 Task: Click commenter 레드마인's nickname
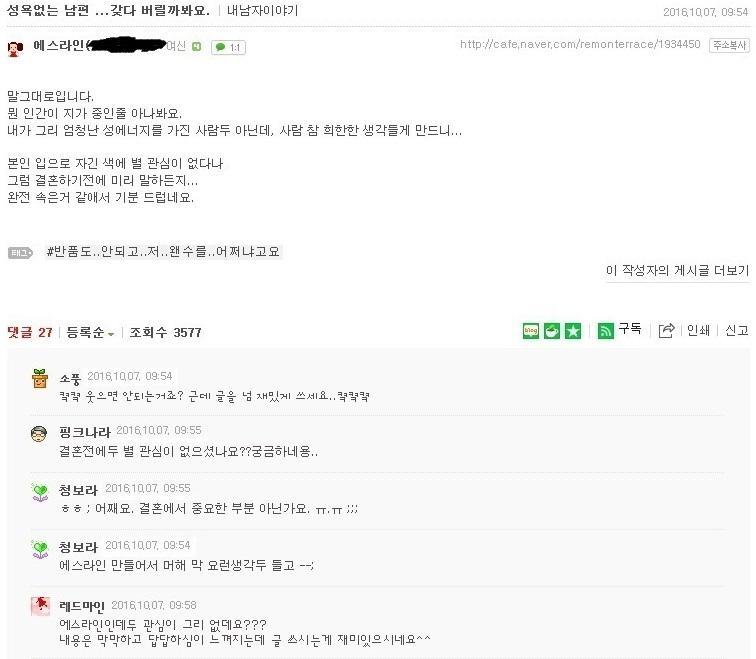pos(81,606)
